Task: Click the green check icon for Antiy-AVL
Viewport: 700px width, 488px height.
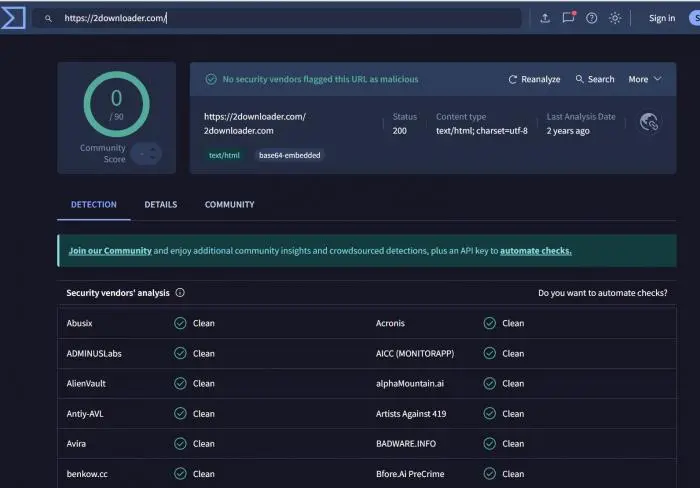Action: (x=180, y=413)
